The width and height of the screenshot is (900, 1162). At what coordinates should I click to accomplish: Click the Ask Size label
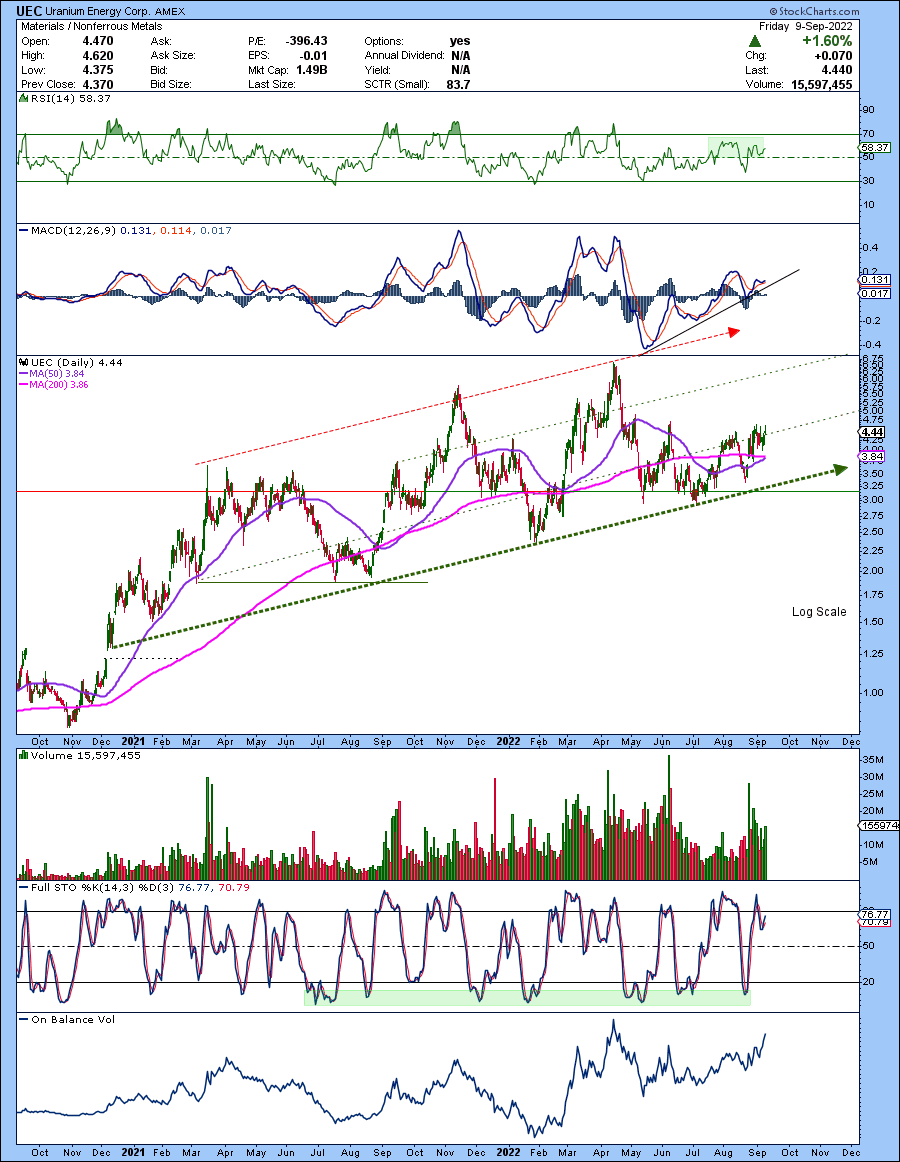pyautogui.click(x=173, y=56)
